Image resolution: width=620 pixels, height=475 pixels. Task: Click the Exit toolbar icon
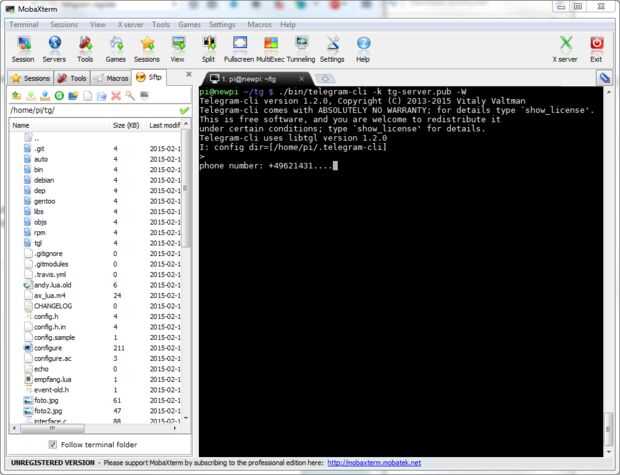tap(596, 49)
